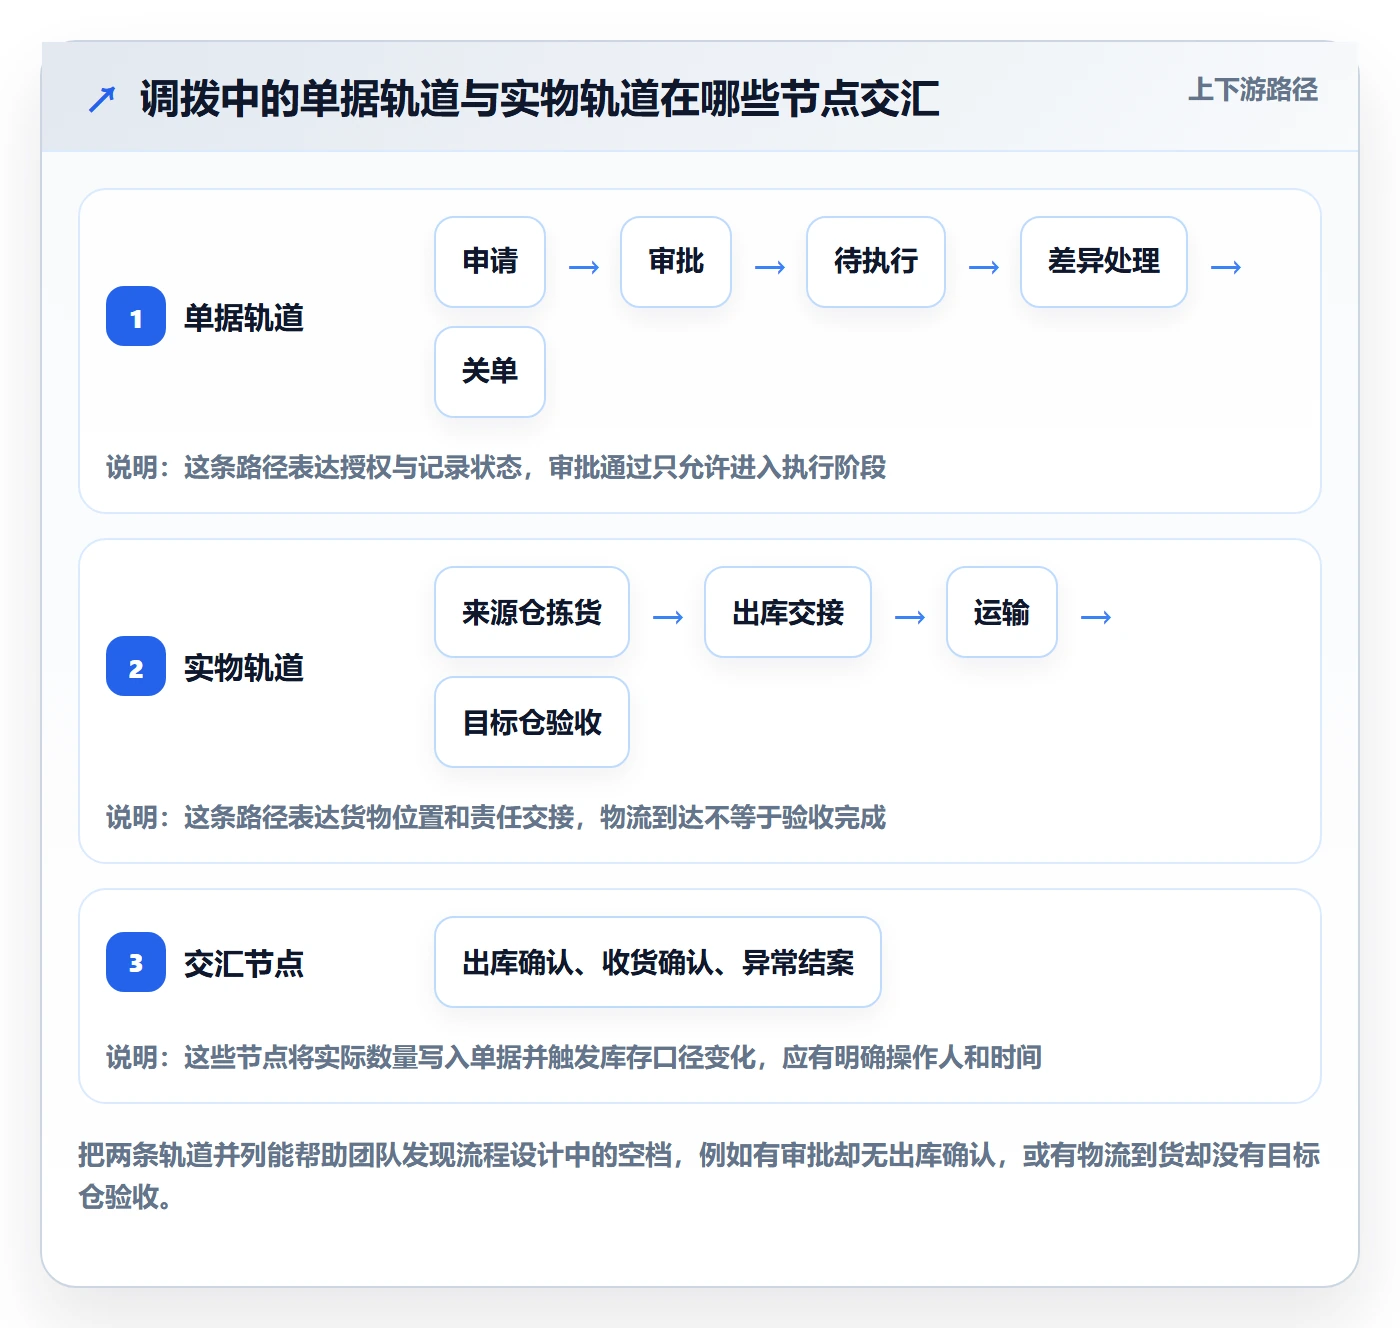Viewport: 1400px width, 1328px height.
Task: Click the 实物轨道 row heading
Action: [244, 668]
